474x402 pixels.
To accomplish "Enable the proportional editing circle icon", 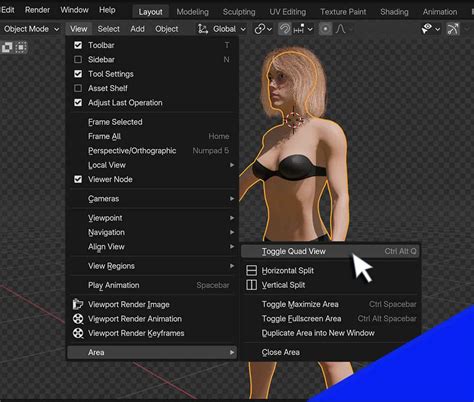I will click(x=325, y=29).
